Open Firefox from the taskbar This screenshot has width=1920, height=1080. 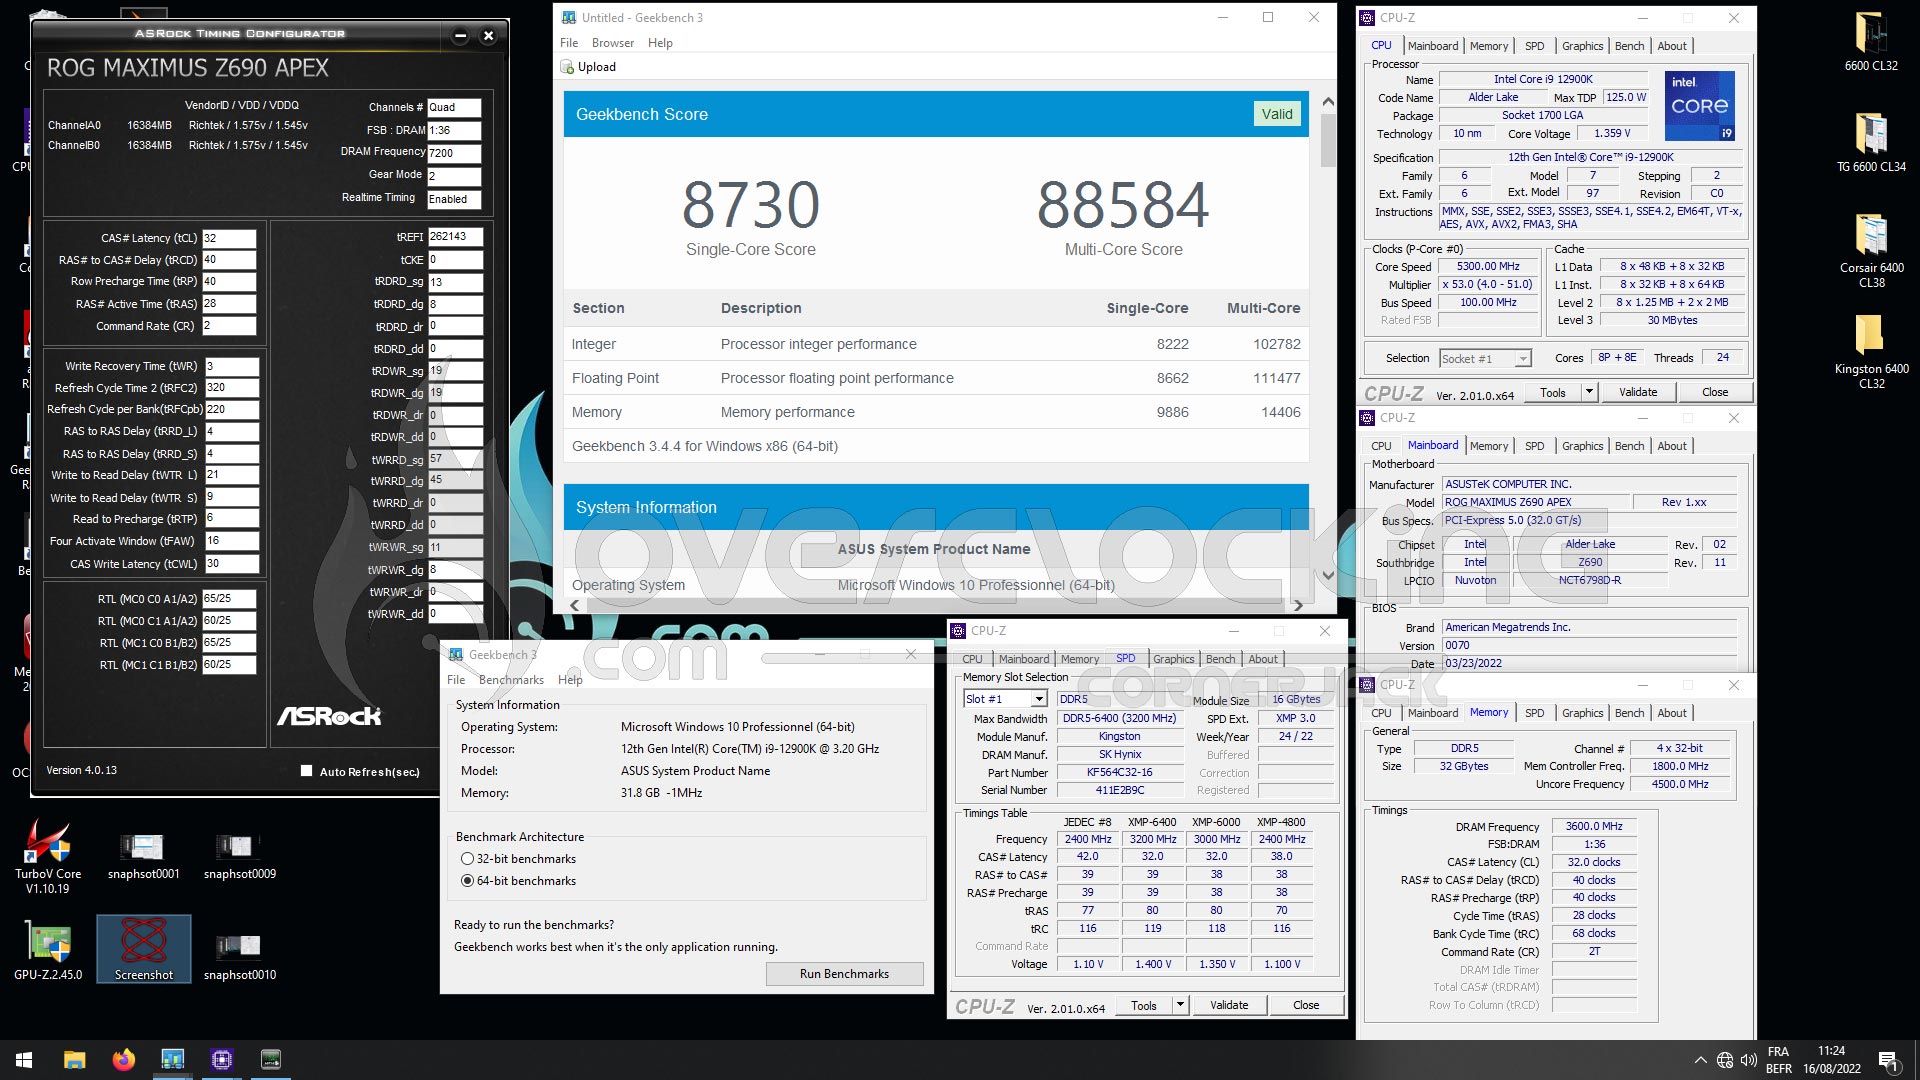point(123,1060)
